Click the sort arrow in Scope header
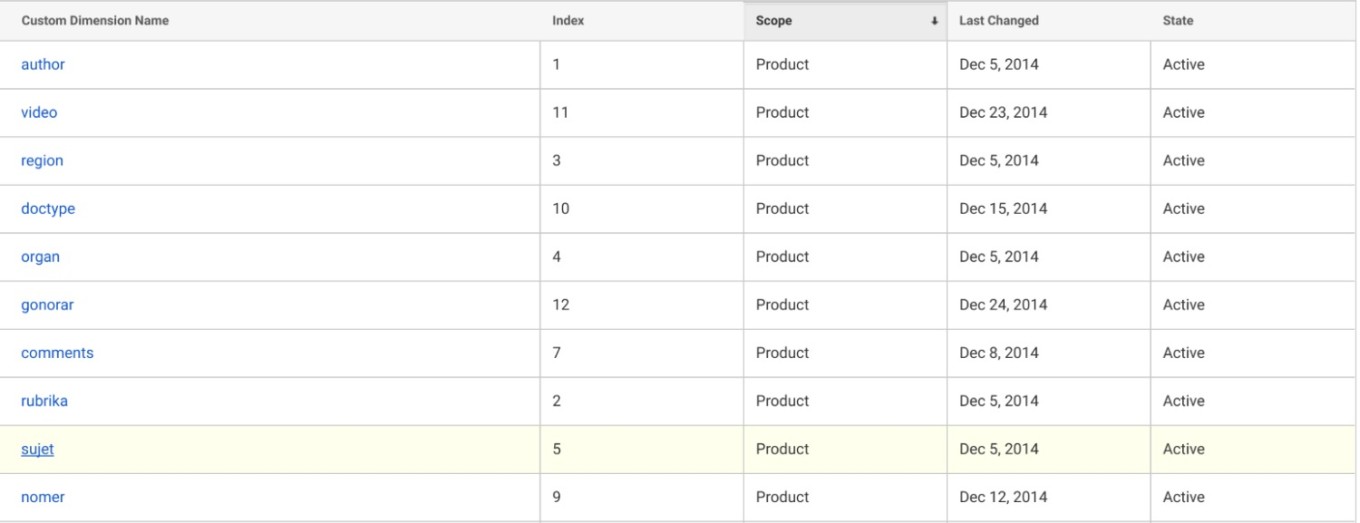The image size is (1360, 523). click(x=935, y=21)
